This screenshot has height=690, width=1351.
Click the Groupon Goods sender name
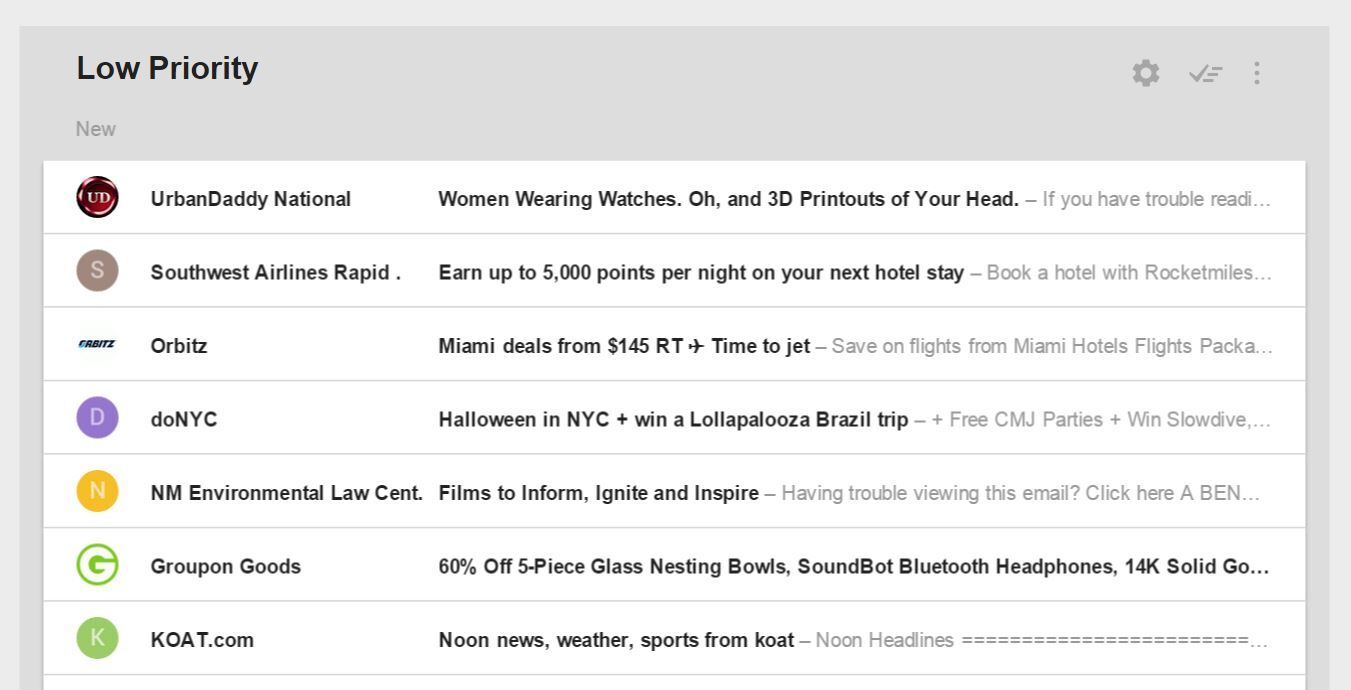click(225, 566)
